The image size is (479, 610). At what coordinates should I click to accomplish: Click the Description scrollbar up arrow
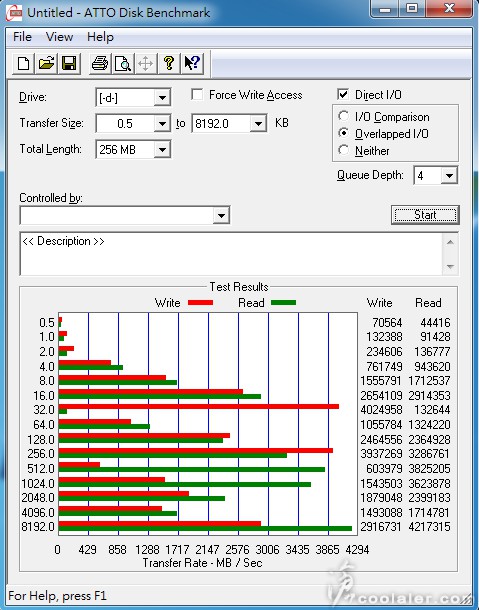tap(450, 242)
